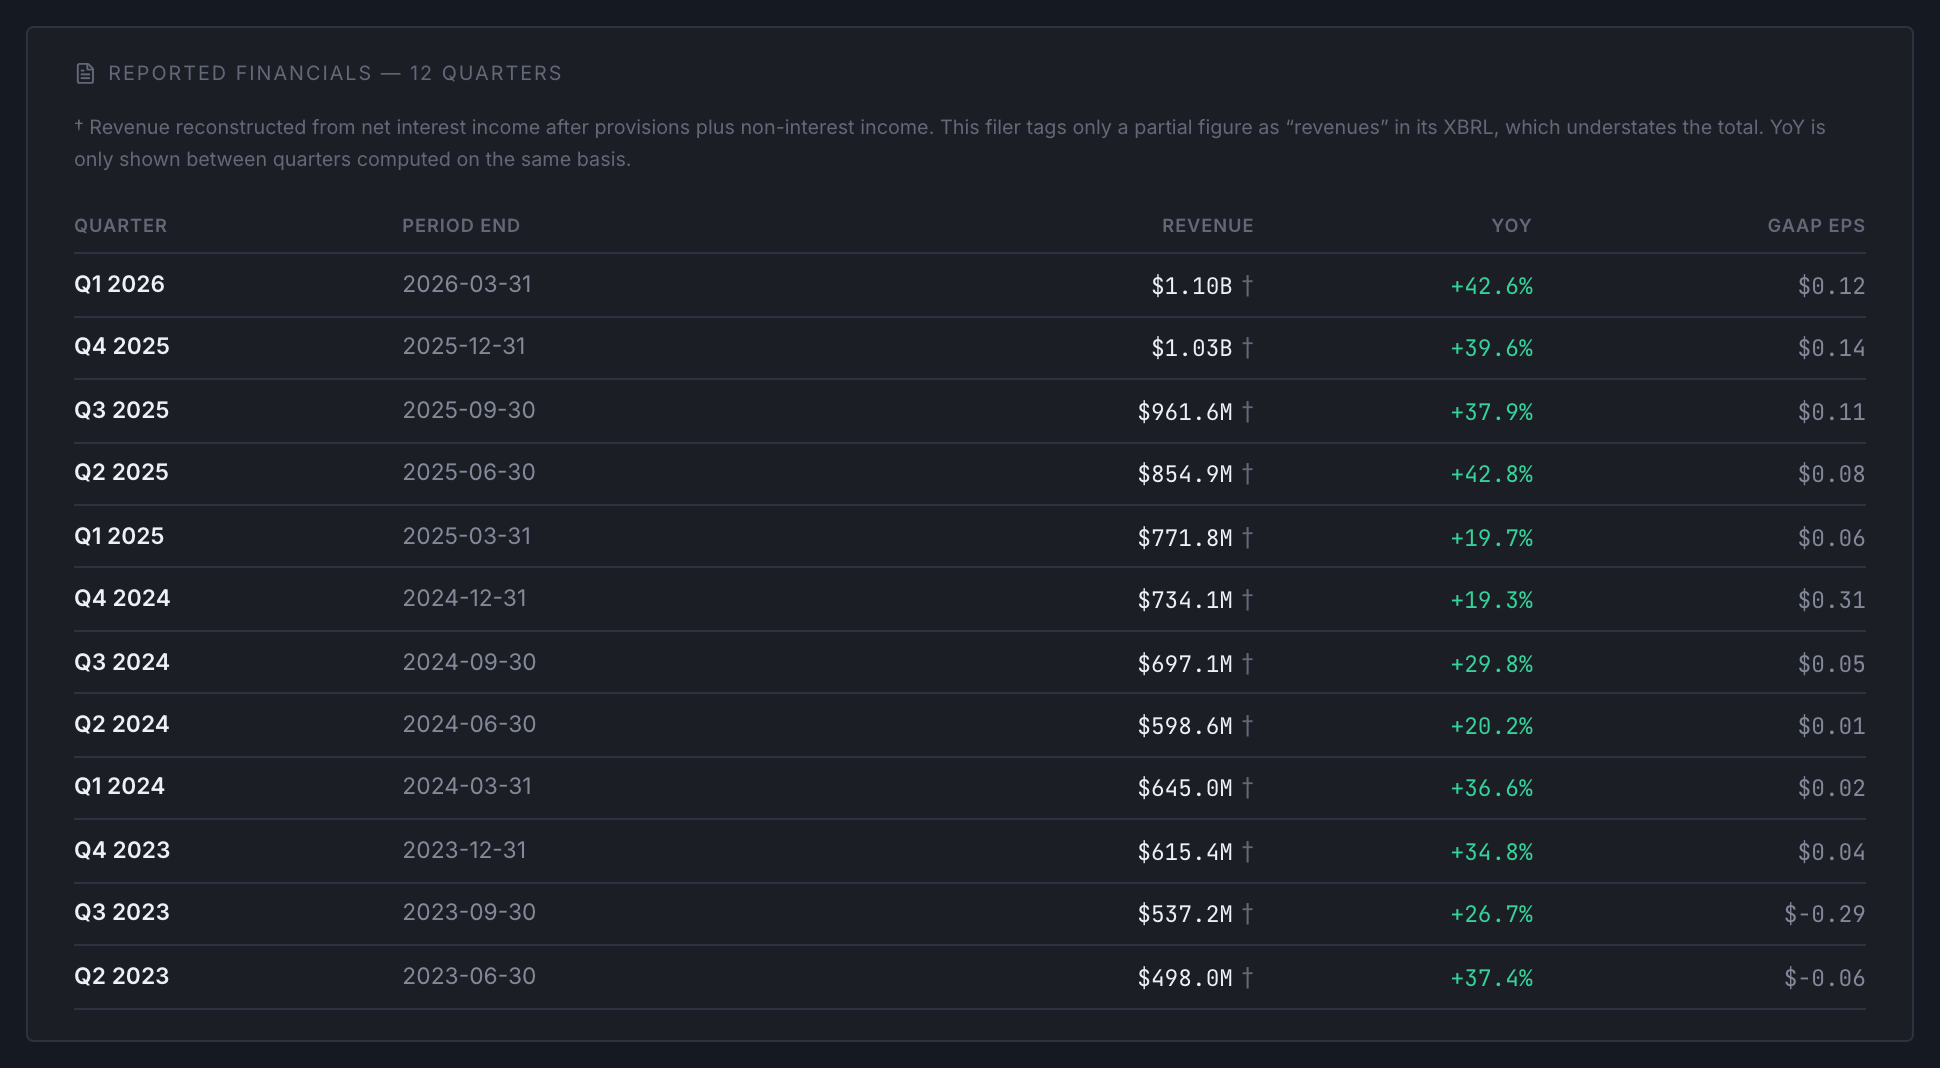
Task: Click the dagger footnote marker beside $734.1M
Action: click(1247, 600)
